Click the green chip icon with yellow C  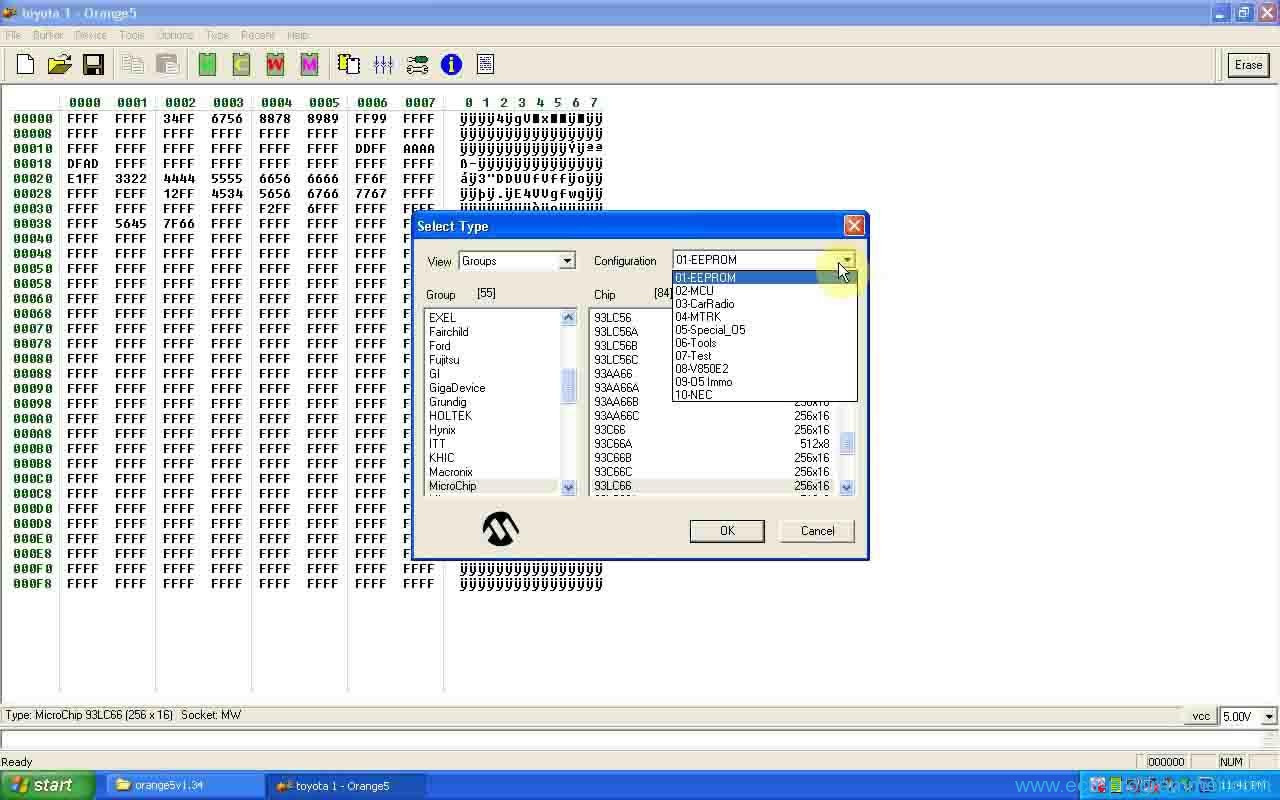click(x=241, y=65)
